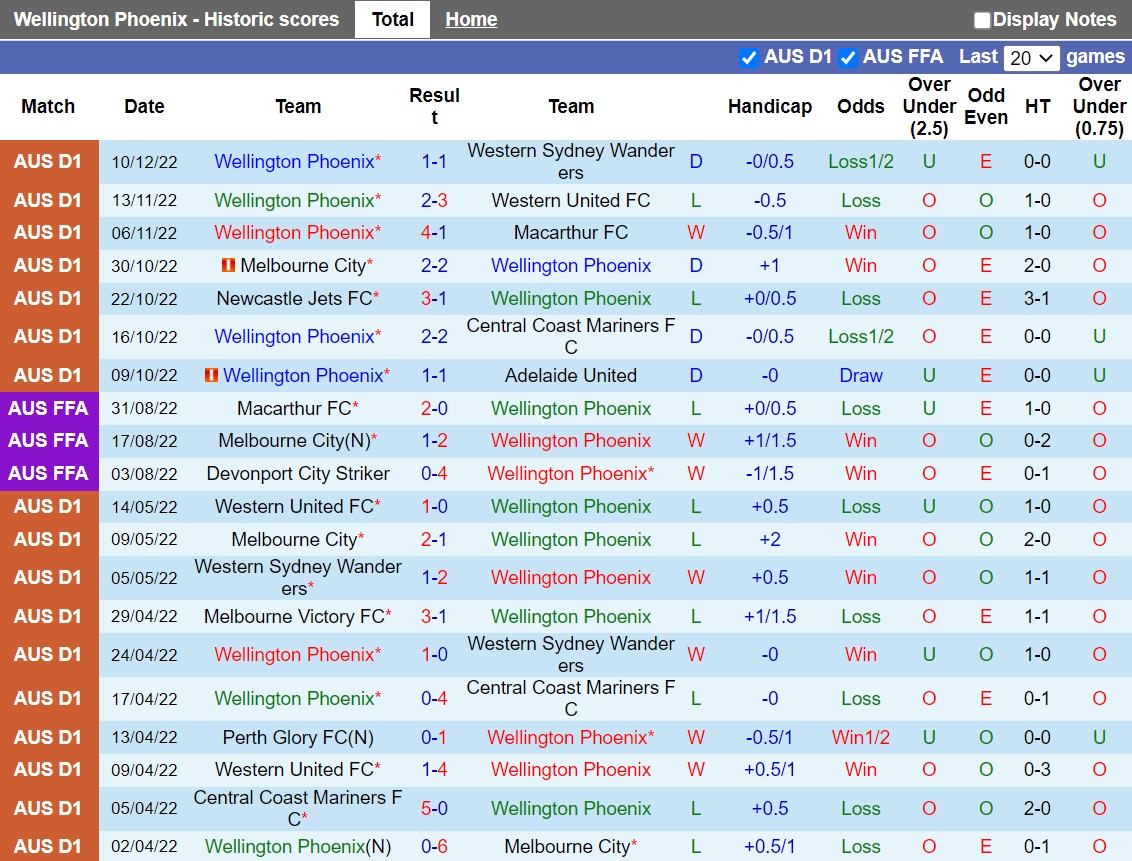Open the 2-3 score against Western United
Viewport: 1132px width, 861px height.
pos(434,200)
